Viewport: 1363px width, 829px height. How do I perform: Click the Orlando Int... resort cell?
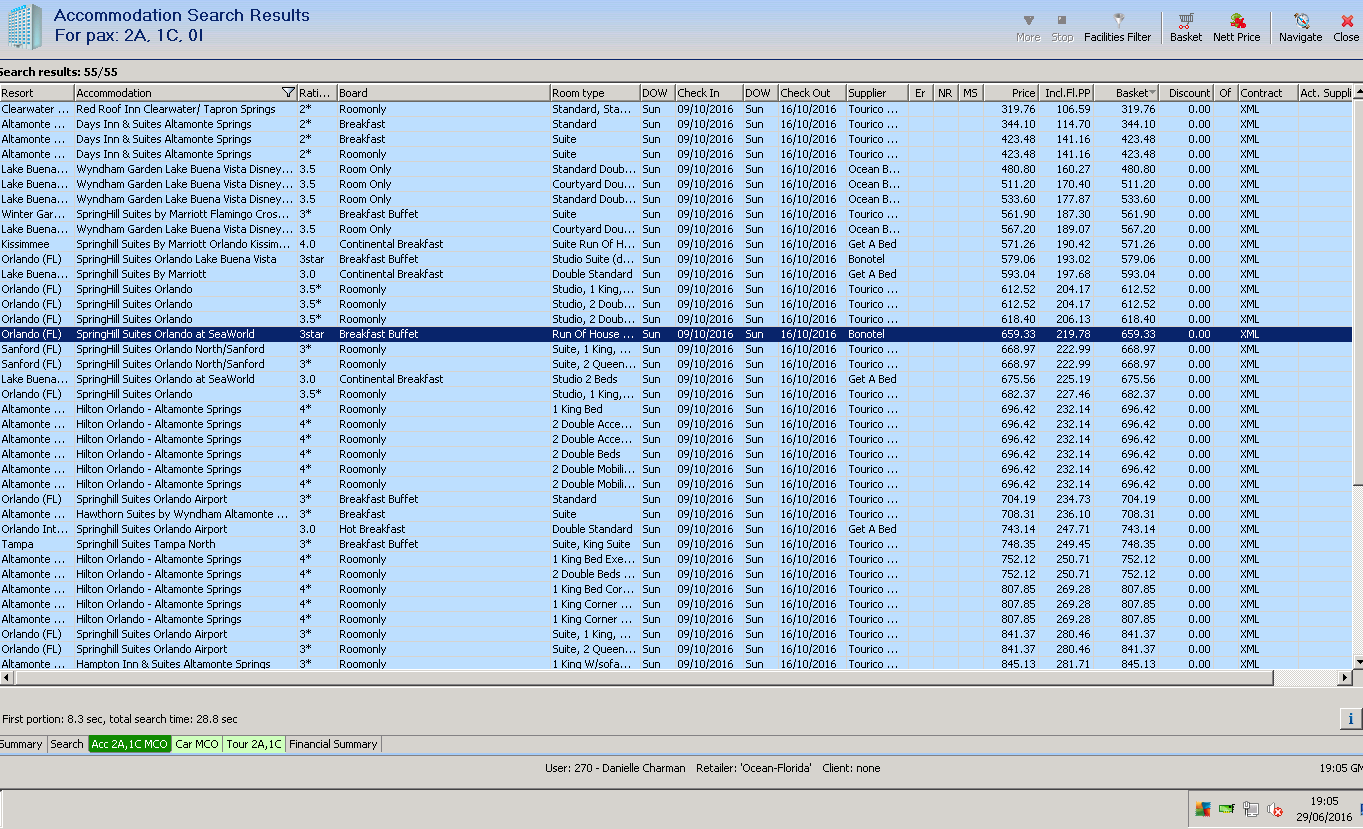[x=35, y=529]
